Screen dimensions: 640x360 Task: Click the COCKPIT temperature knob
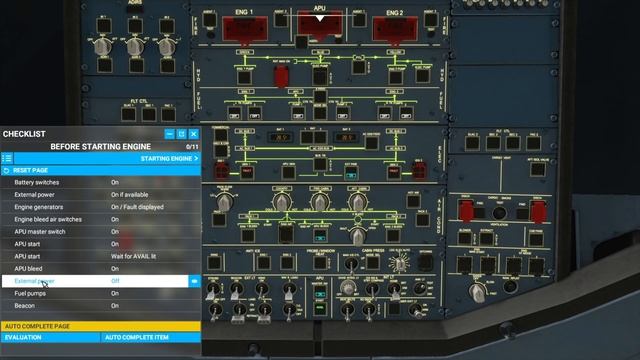click(x=281, y=202)
